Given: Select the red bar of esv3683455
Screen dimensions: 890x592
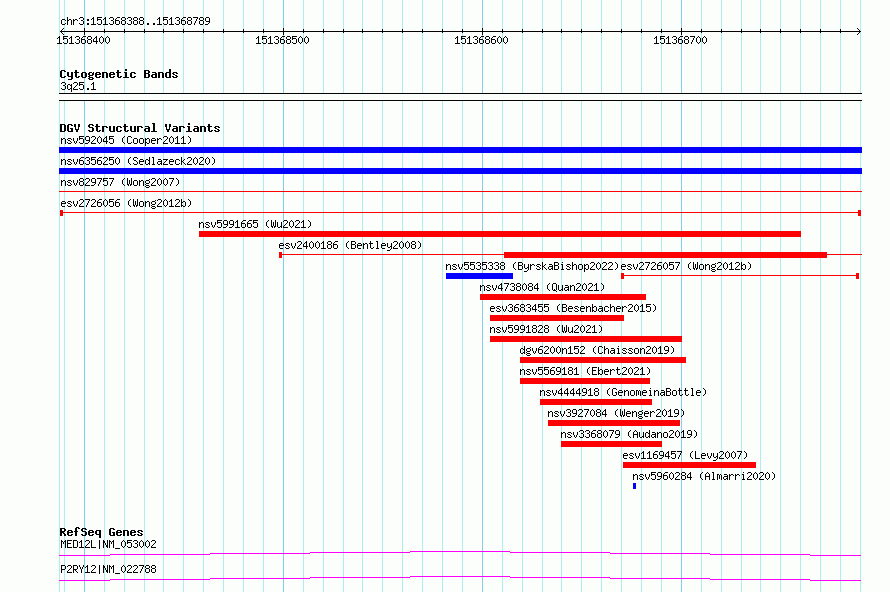Looking at the screenshot, I should pyautogui.click(x=557, y=318).
